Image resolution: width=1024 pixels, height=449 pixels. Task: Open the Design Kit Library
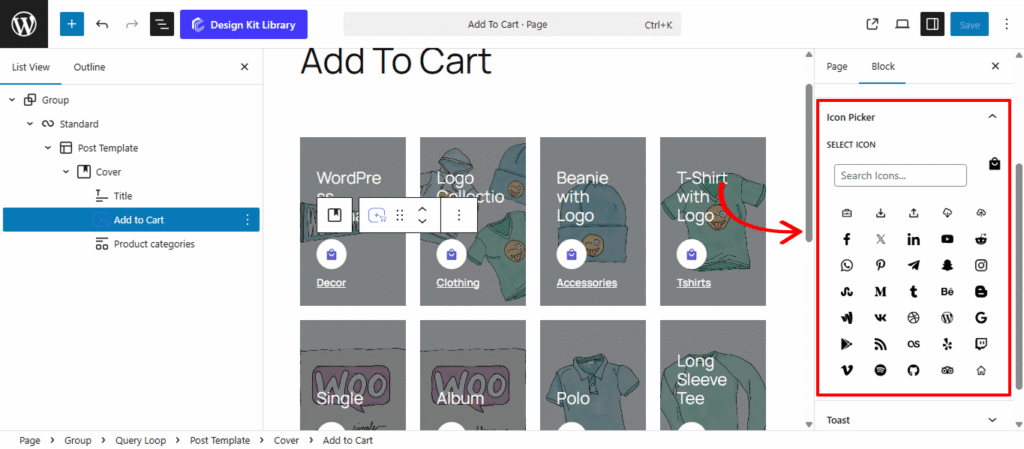click(244, 24)
